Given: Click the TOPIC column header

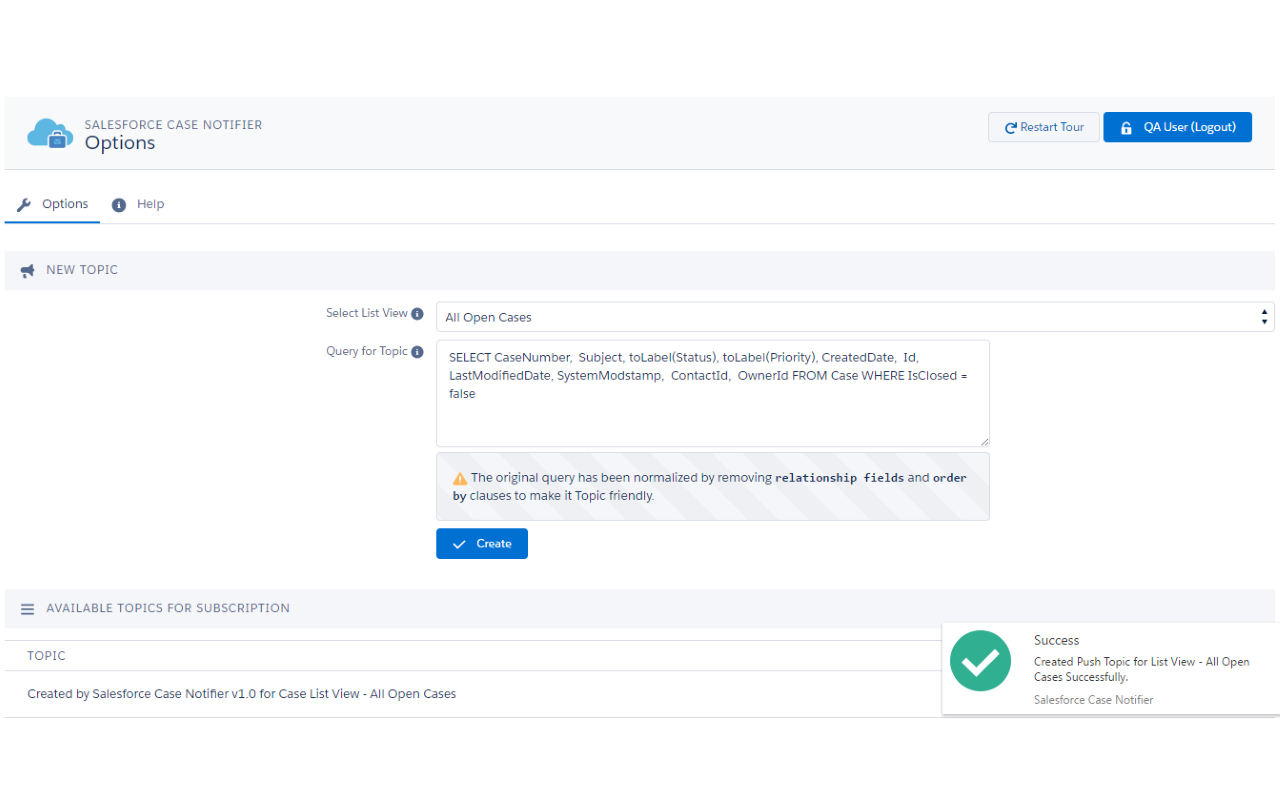Looking at the screenshot, I should [46, 656].
